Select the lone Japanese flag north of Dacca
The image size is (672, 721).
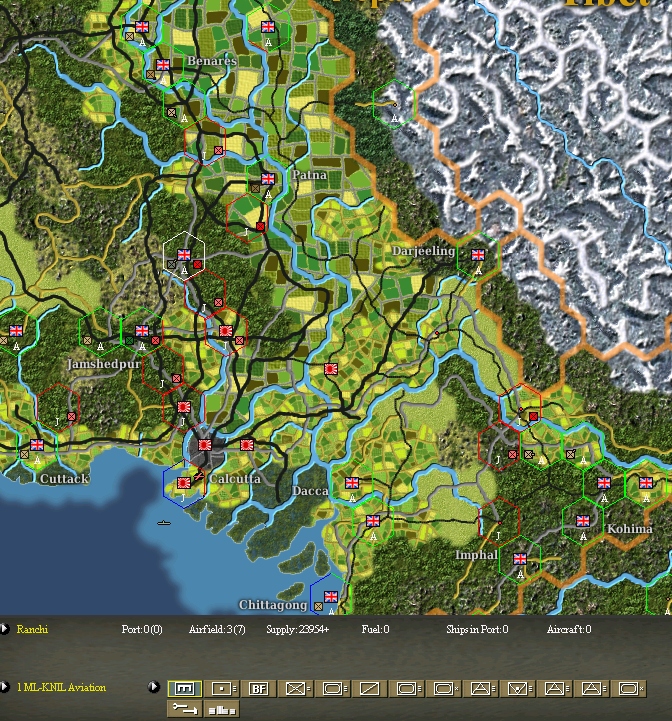[331, 368]
